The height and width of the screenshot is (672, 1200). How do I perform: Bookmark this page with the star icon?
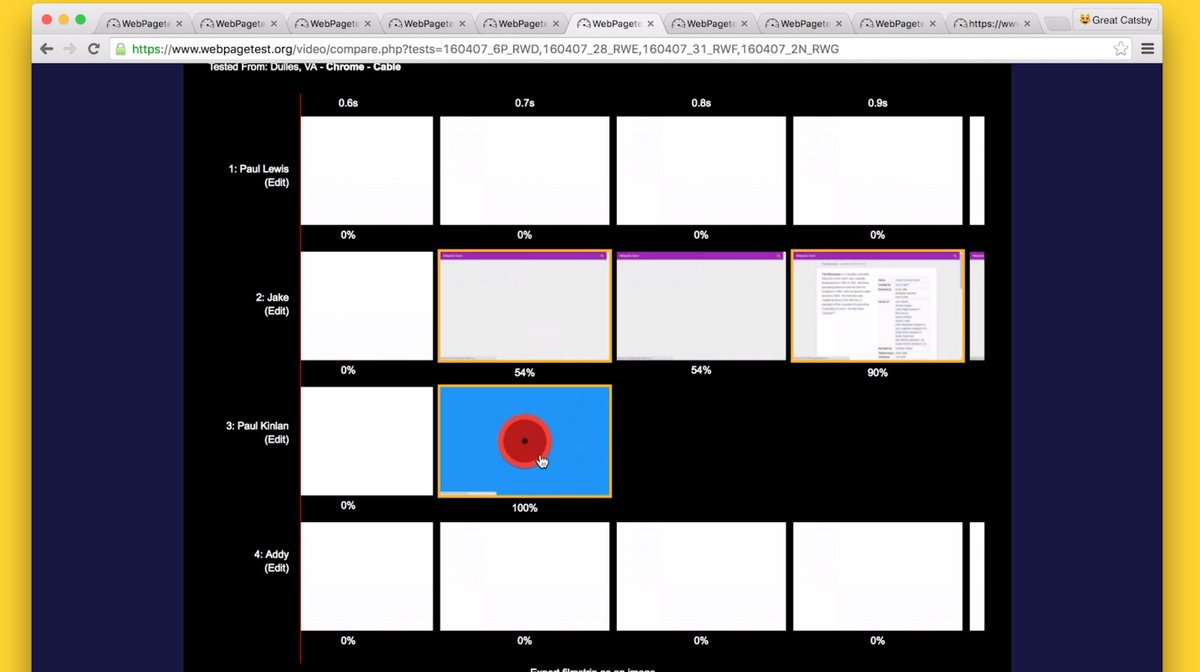pyautogui.click(x=1121, y=48)
